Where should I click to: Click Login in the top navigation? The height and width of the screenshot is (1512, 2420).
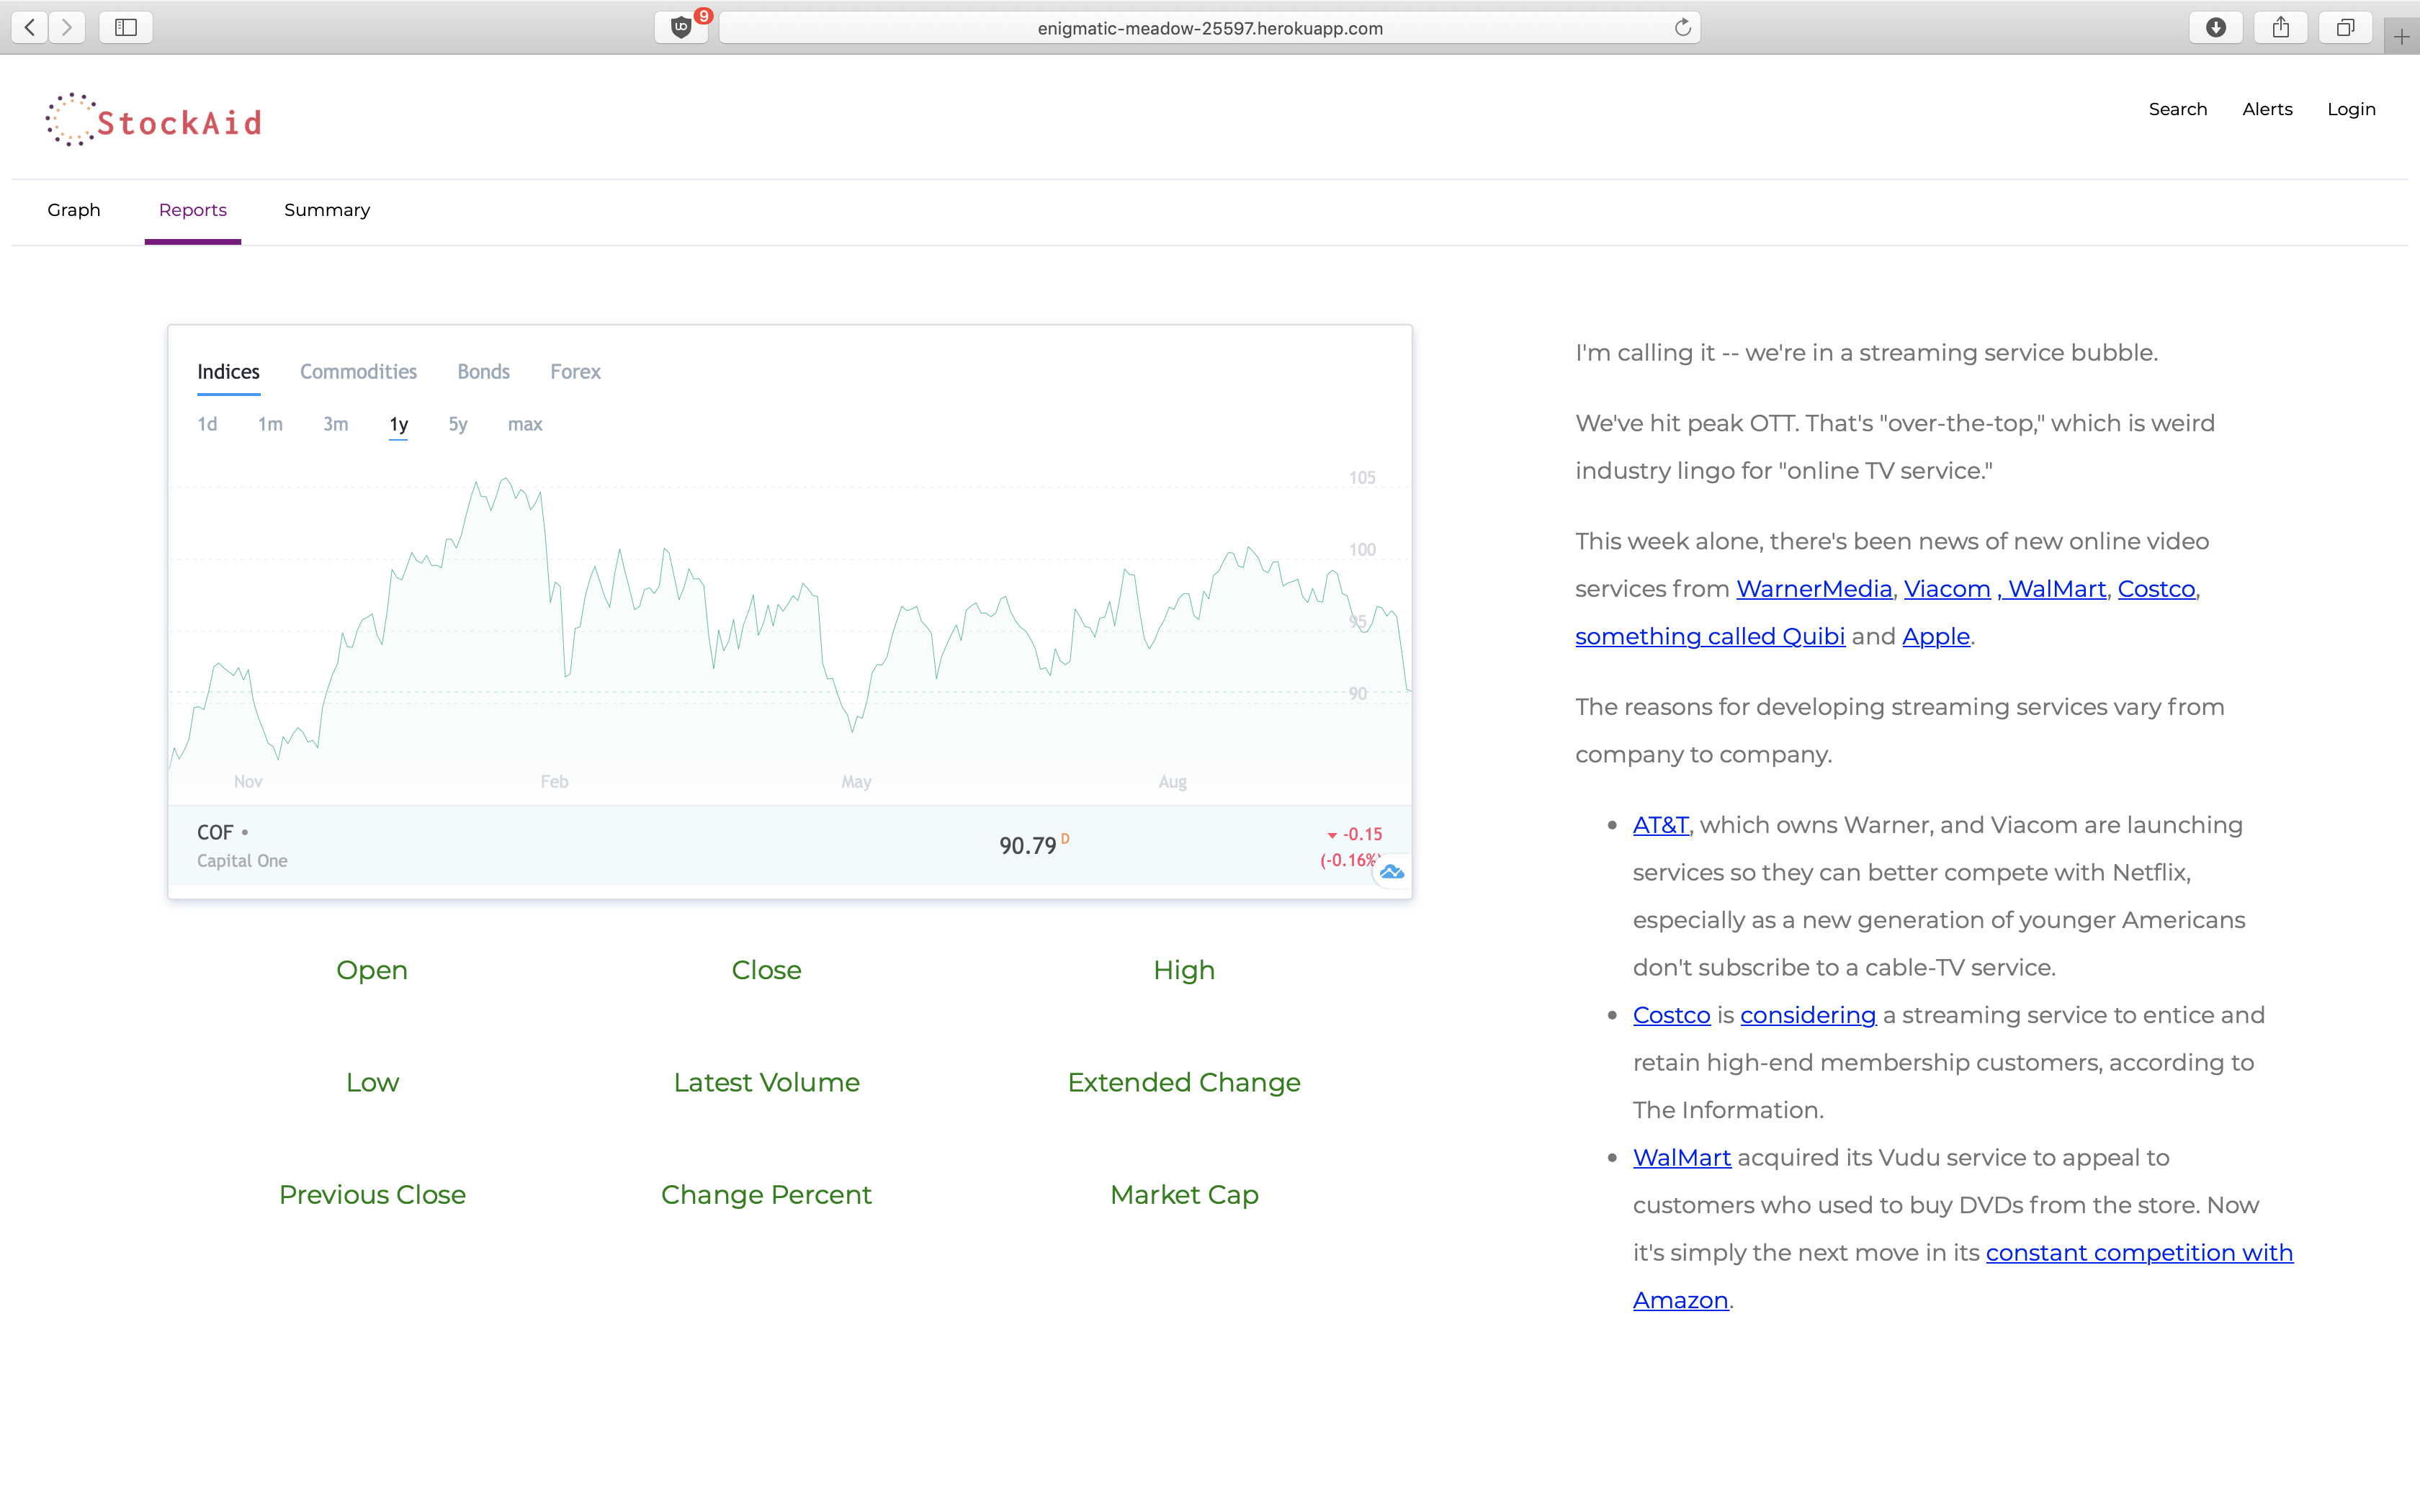tap(2351, 109)
